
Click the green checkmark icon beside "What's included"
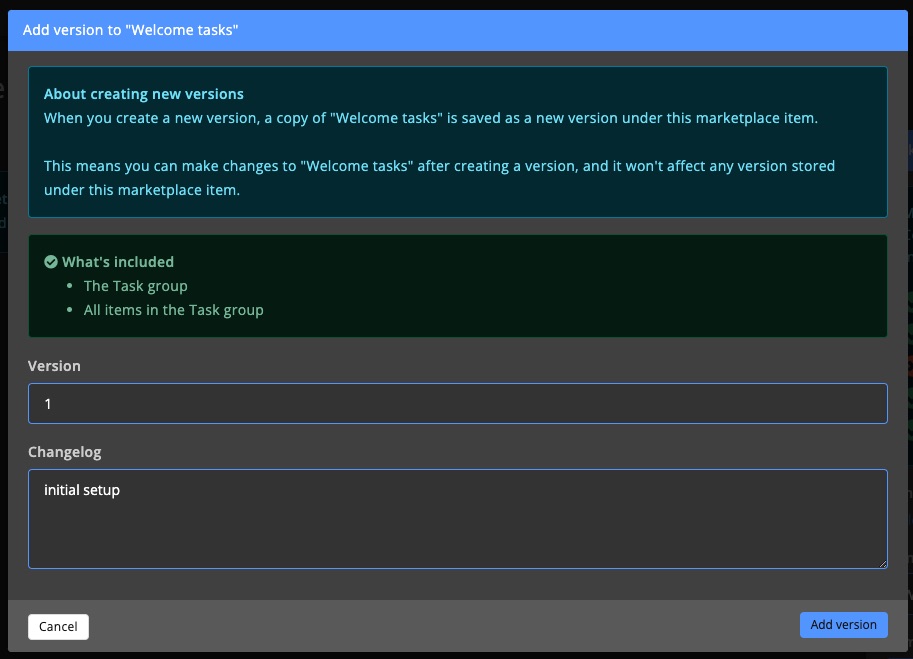click(48, 261)
